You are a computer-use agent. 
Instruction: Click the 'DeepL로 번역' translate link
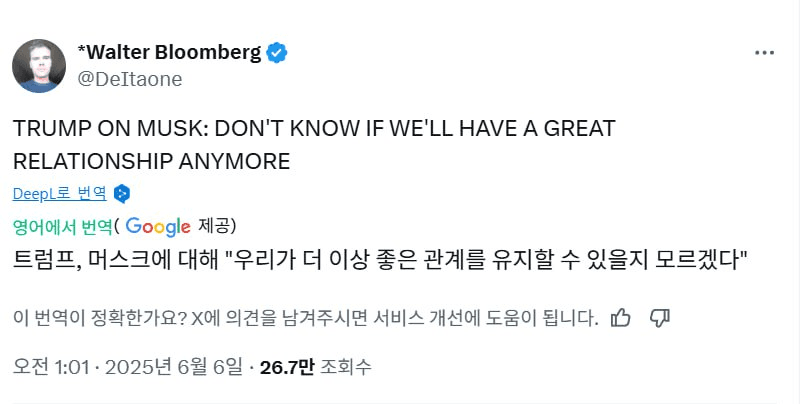pos(60,194)
